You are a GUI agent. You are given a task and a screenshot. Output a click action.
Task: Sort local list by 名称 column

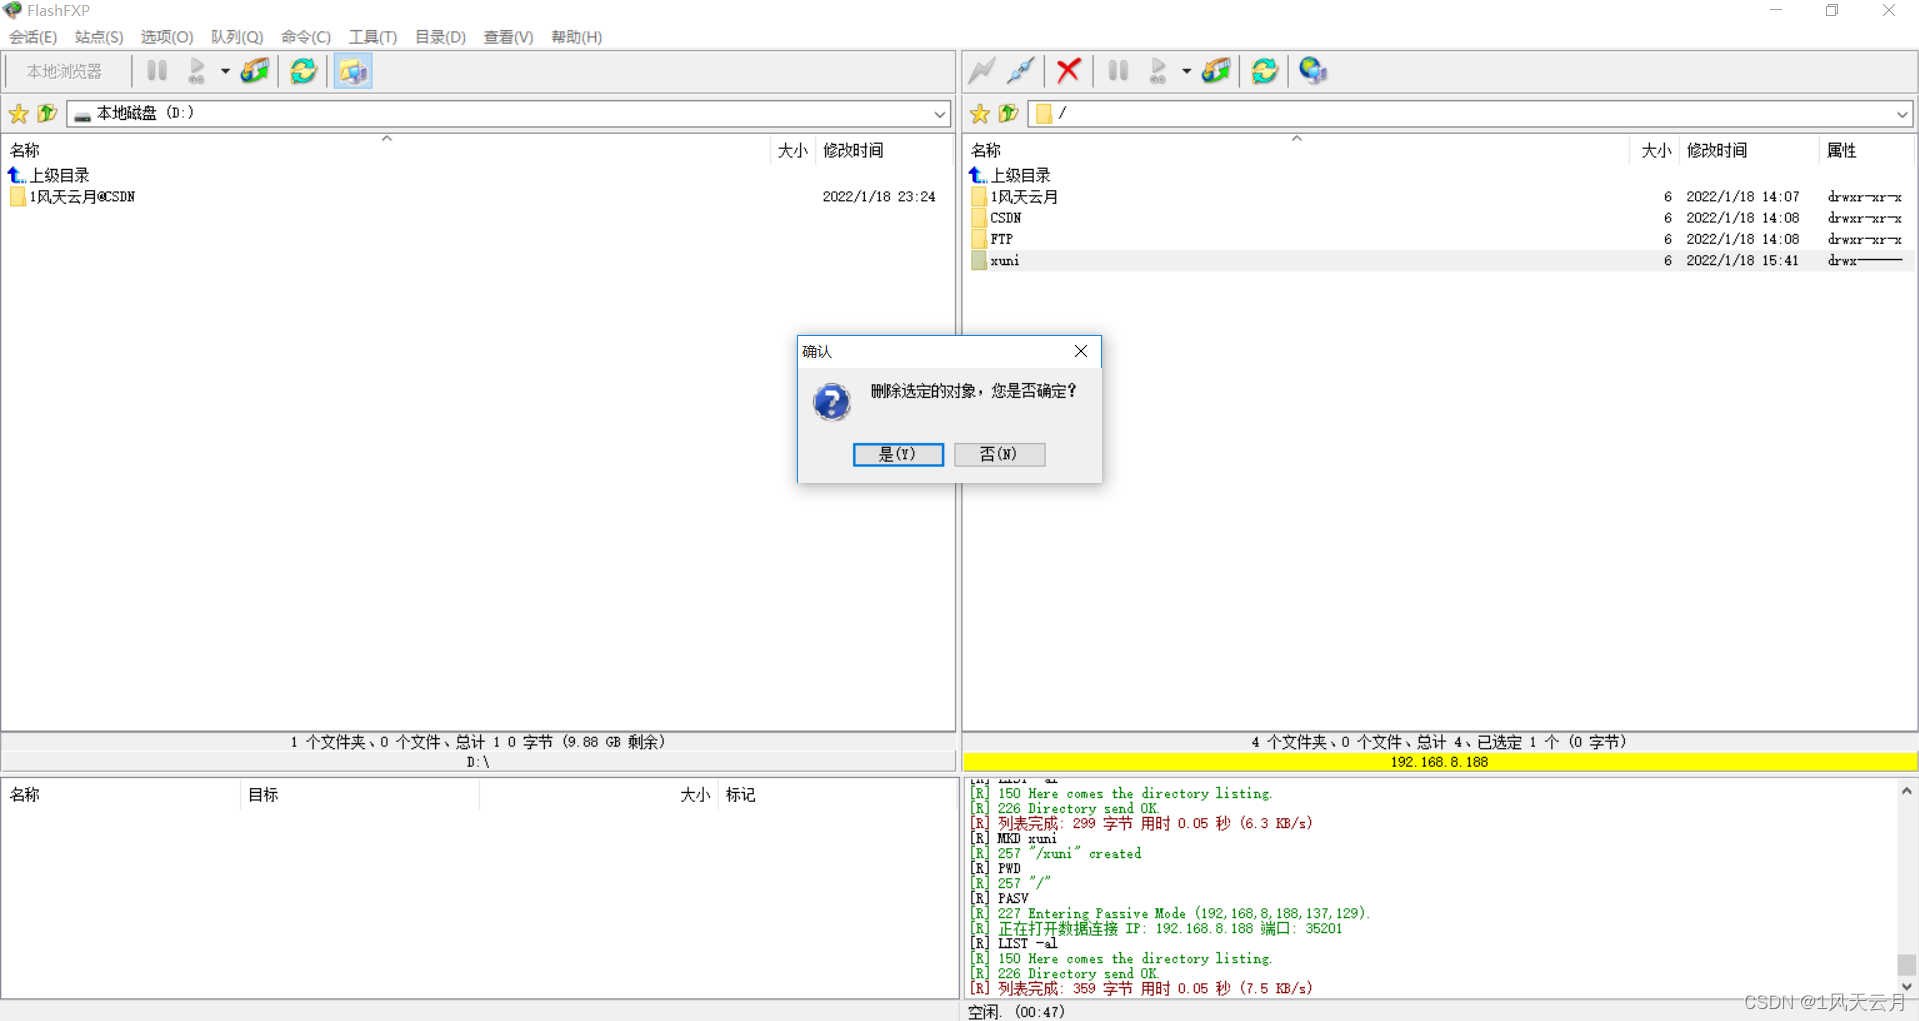pyautogui.click(x=386, y=150)
